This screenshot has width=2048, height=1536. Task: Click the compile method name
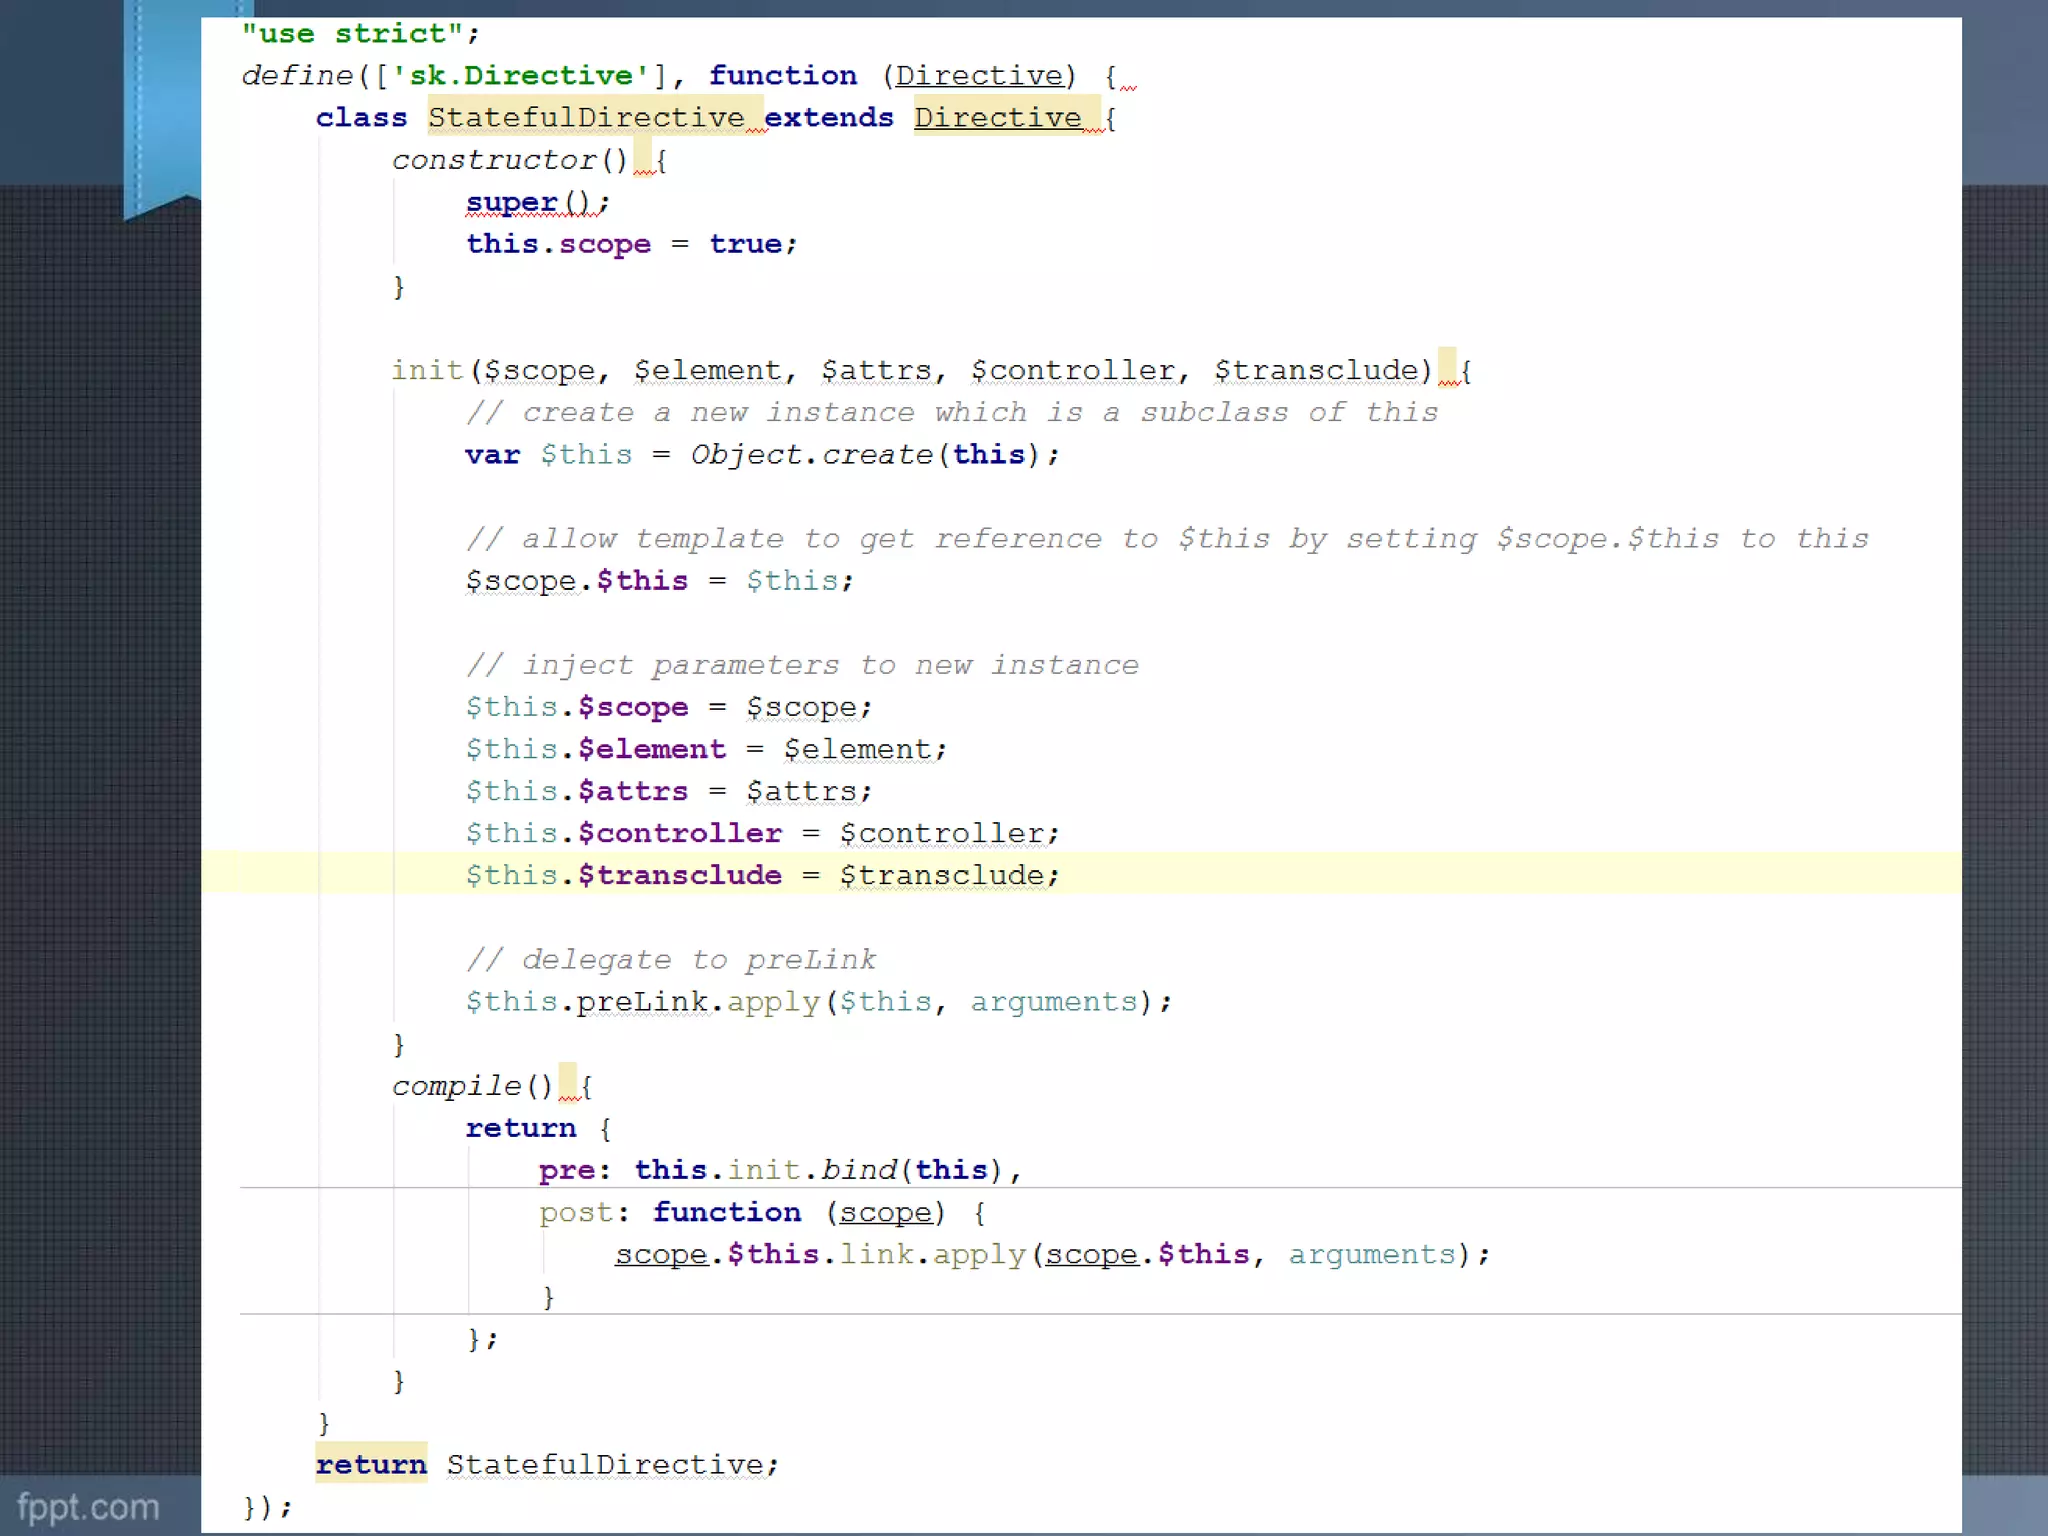coord(456,1086)
